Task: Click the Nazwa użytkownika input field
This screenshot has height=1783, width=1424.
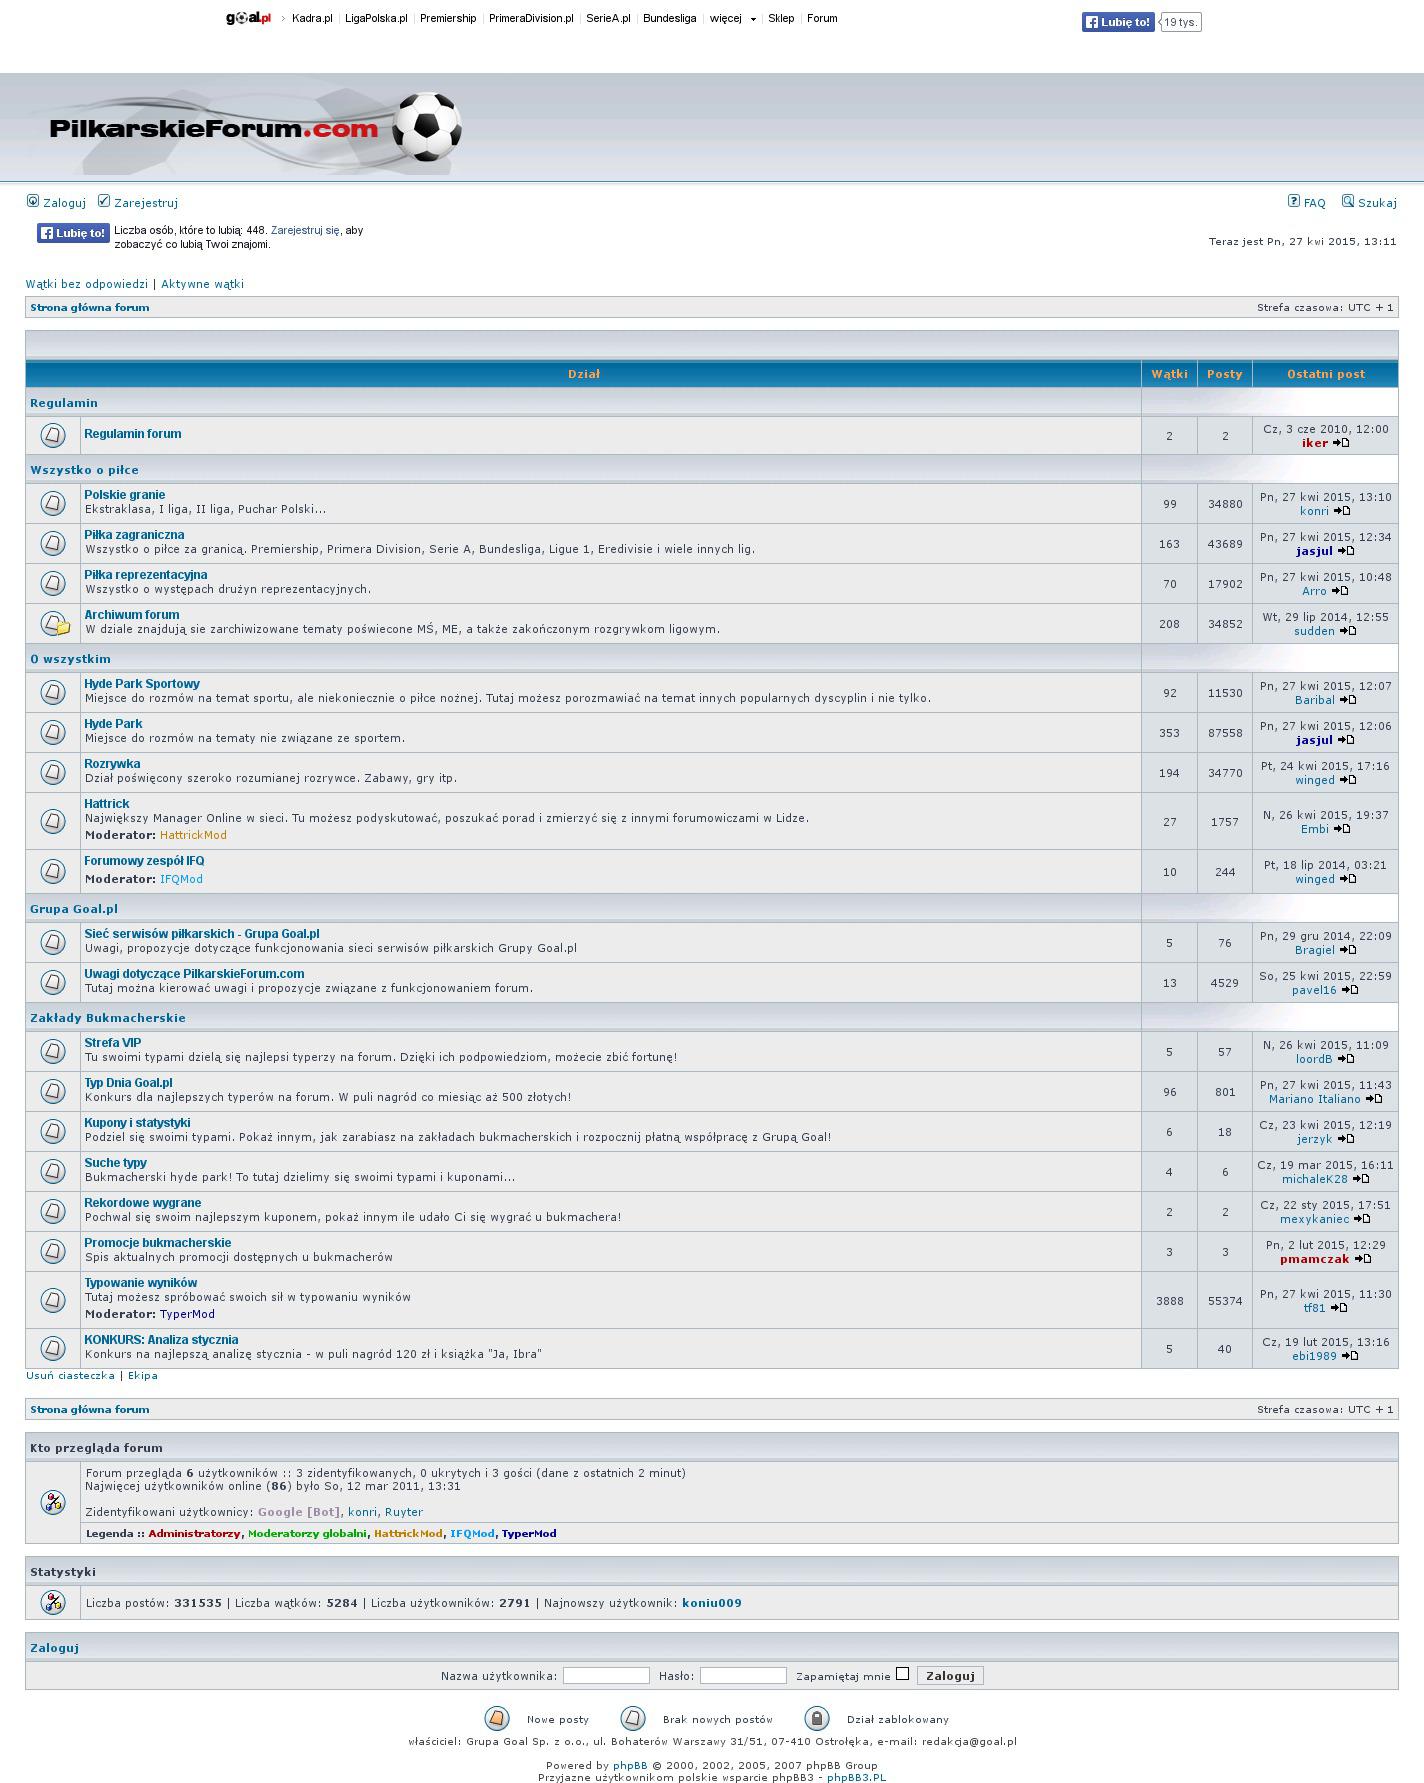Action: [606, 1676]
